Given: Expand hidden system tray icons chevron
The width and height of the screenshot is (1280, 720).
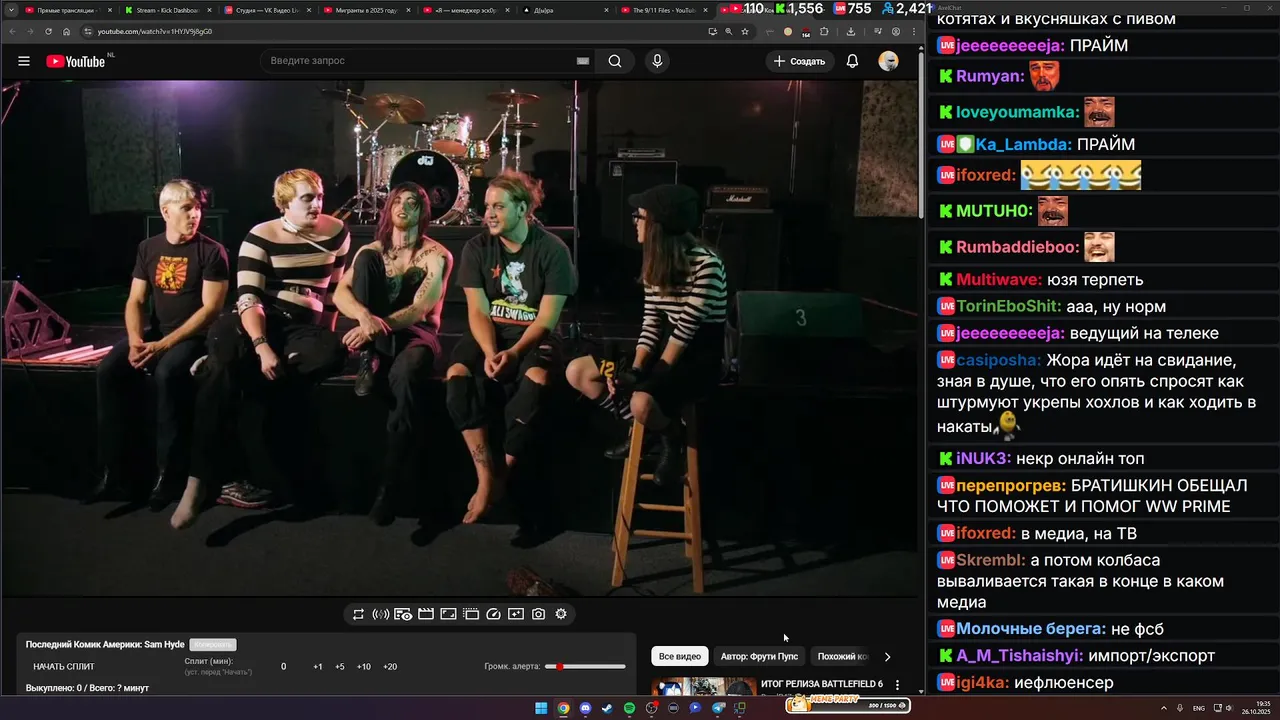Looking at the screenshot, I should [1164, 708].
